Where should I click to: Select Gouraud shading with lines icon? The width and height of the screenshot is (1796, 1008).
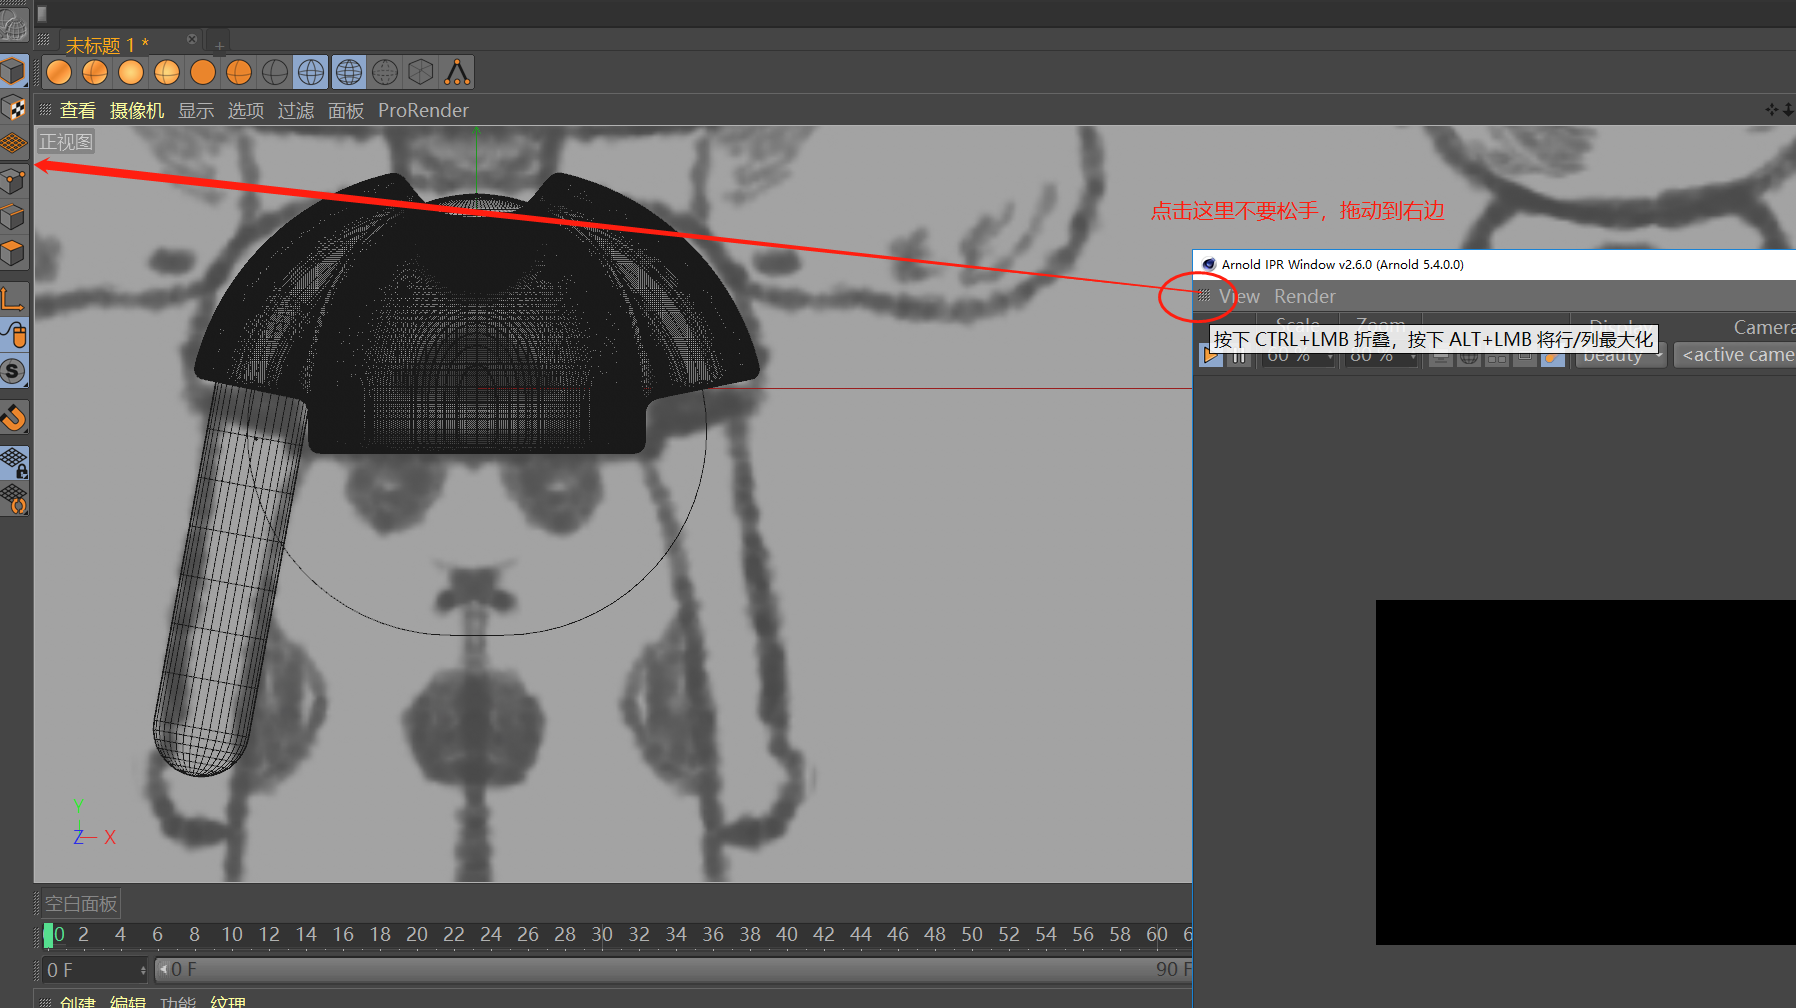coord(95,72)
